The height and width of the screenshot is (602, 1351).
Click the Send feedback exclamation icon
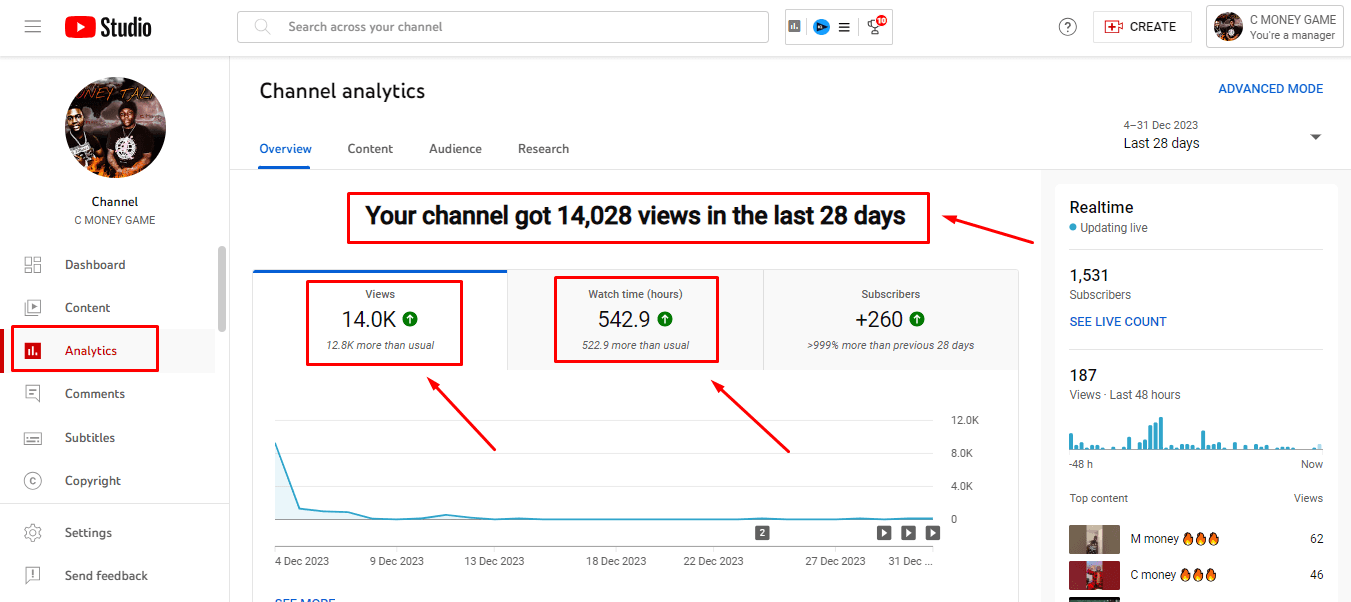[33, 576]
